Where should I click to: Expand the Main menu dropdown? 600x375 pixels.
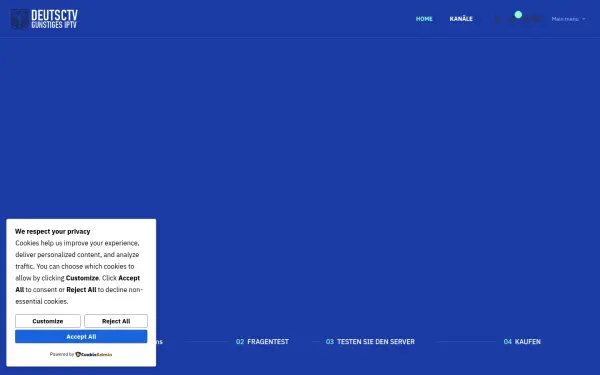568,19
